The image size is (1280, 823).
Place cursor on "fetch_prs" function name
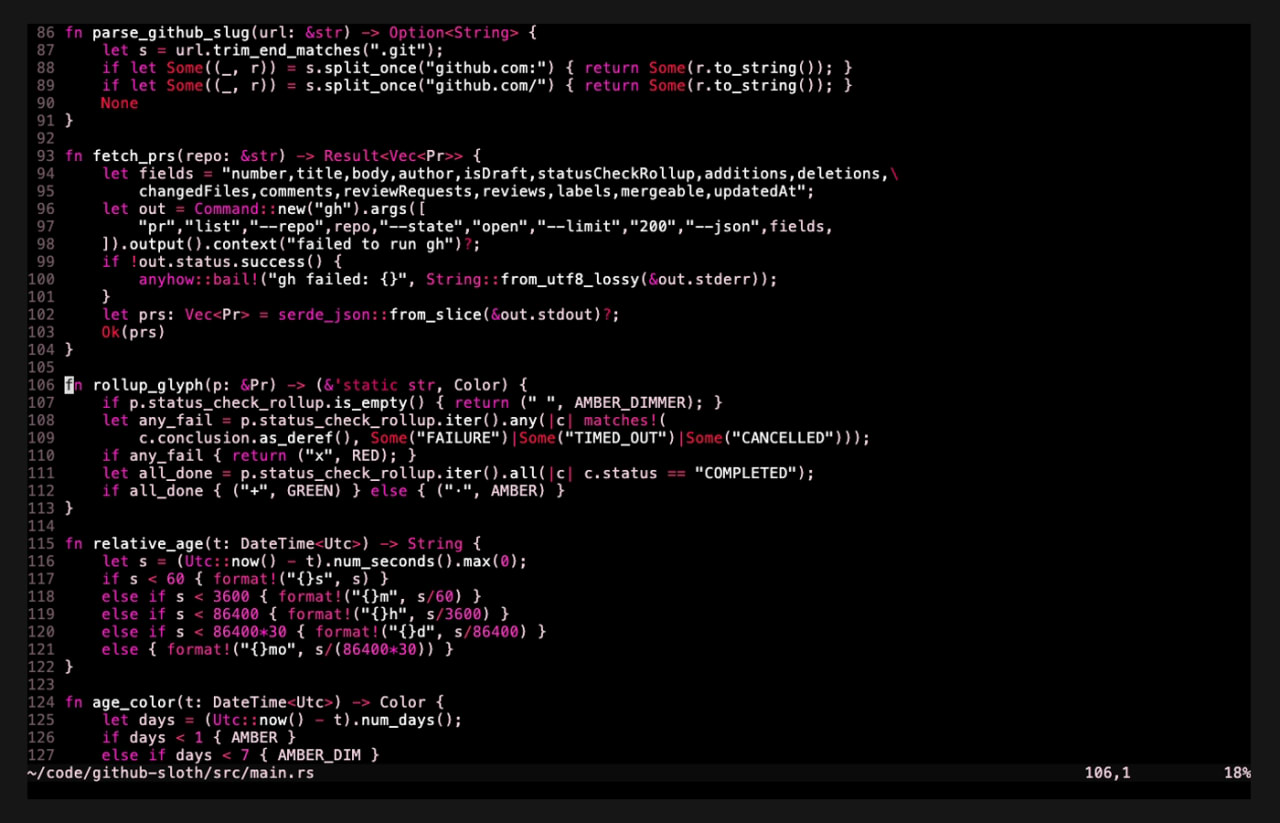click(x=133, y=156)
